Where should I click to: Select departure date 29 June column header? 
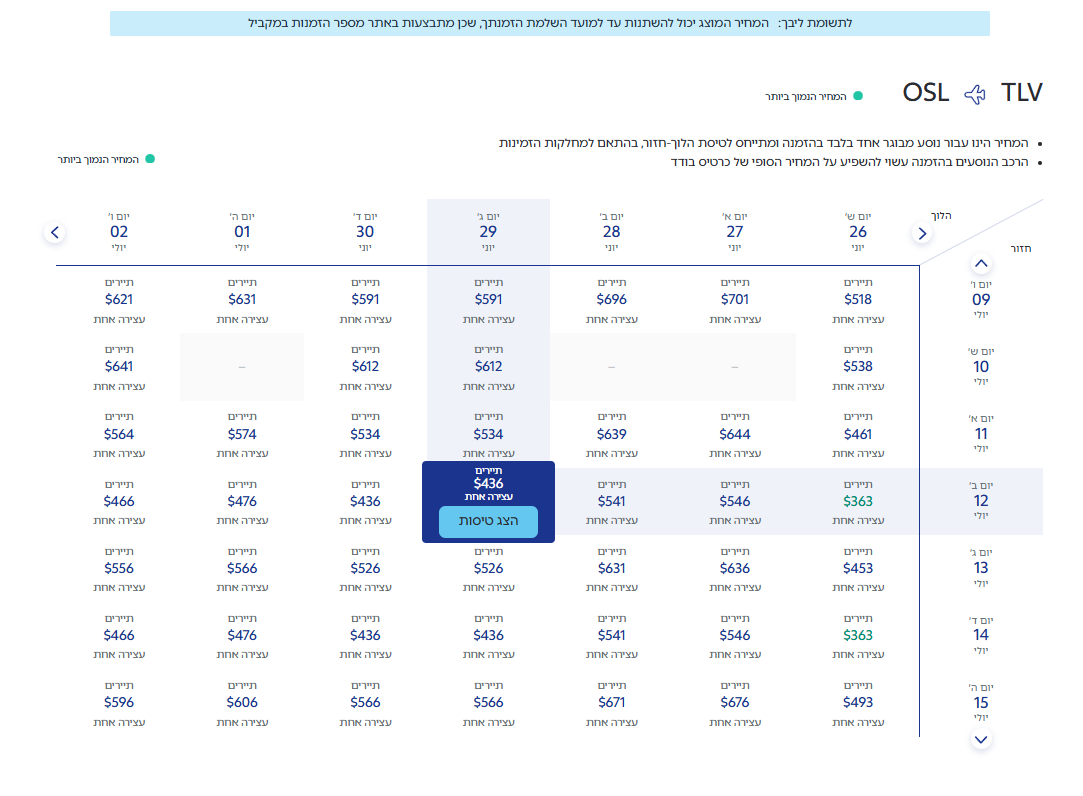488,231
